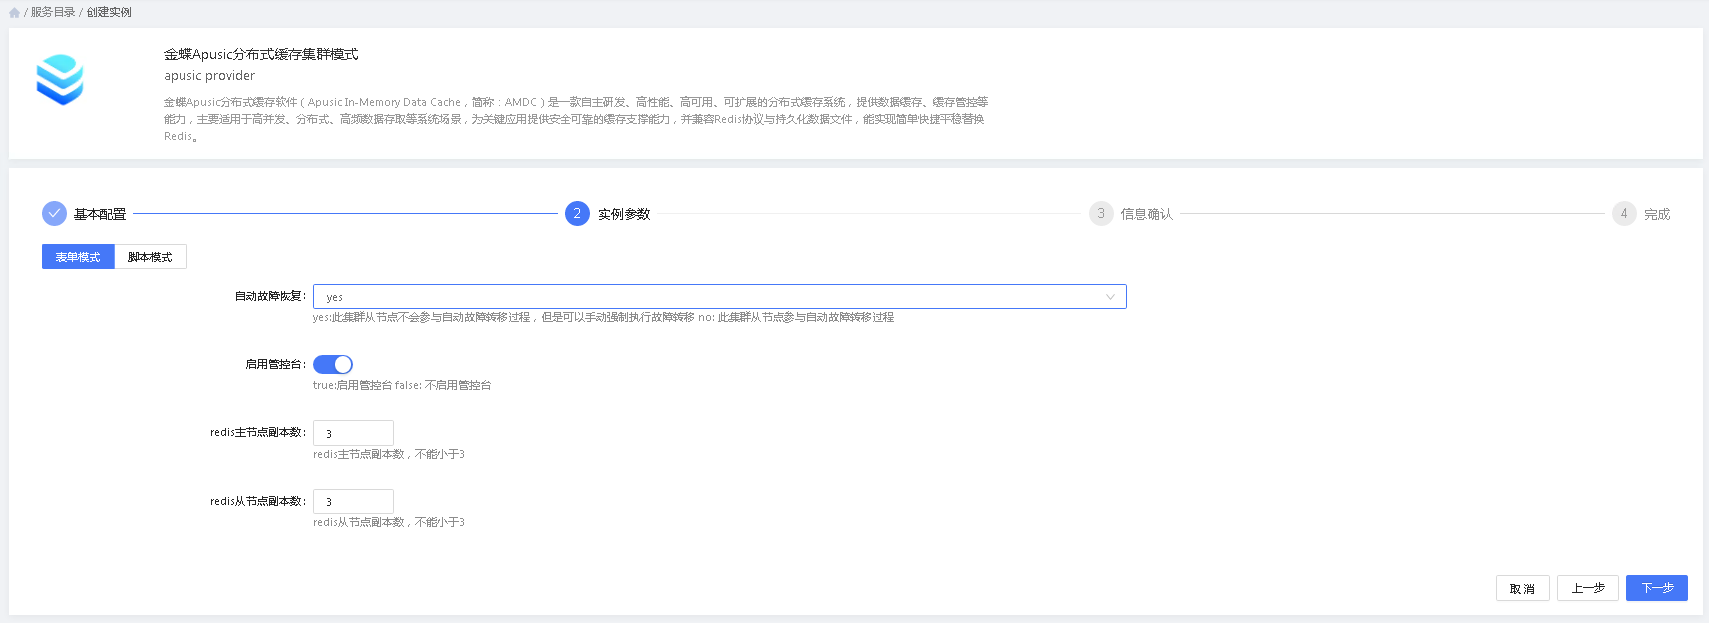Open the 自动故障恢复 dropdown

tap(718, 297)
